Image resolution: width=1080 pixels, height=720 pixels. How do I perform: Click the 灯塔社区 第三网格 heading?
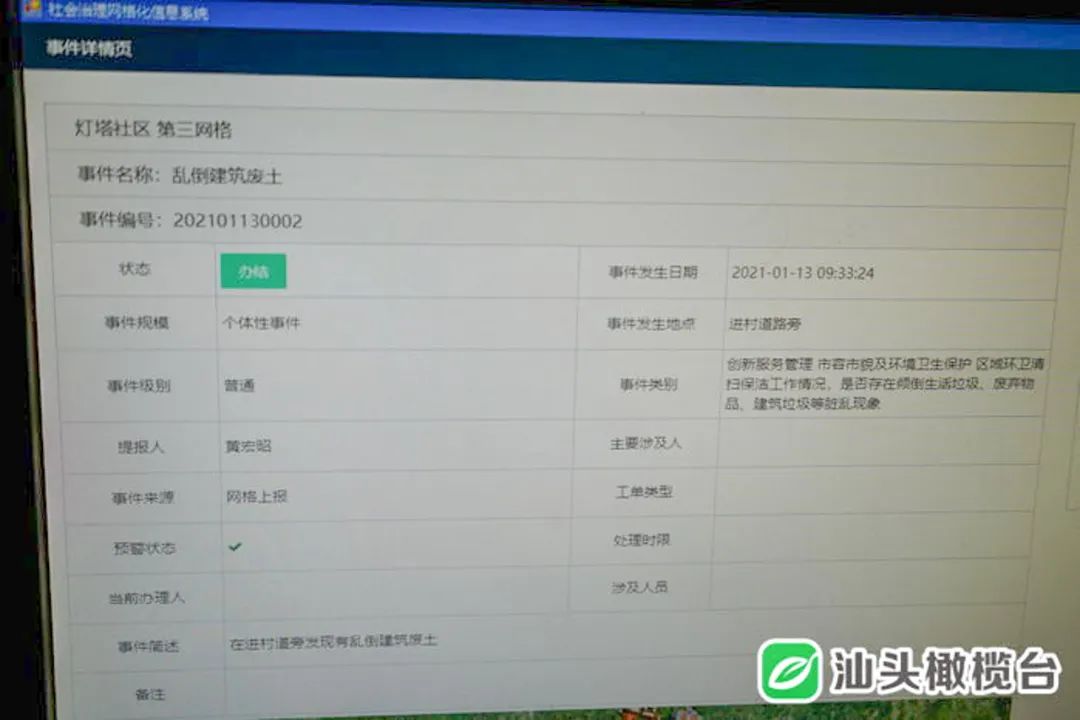click(x=153, y=129)
